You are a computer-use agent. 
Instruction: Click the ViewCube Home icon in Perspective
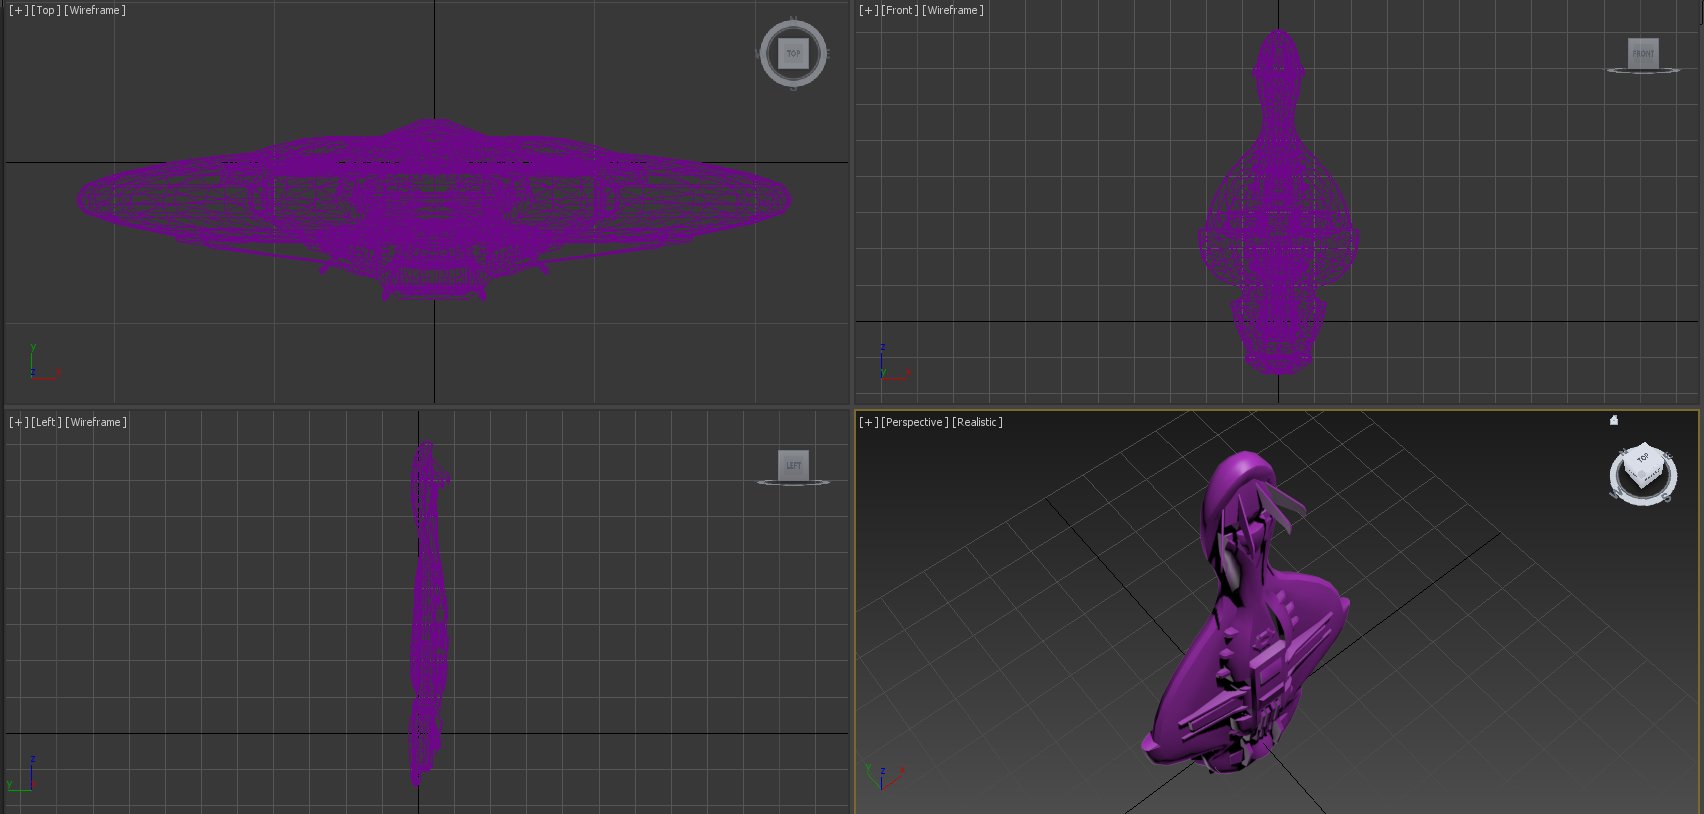[x=1613, y=420]
